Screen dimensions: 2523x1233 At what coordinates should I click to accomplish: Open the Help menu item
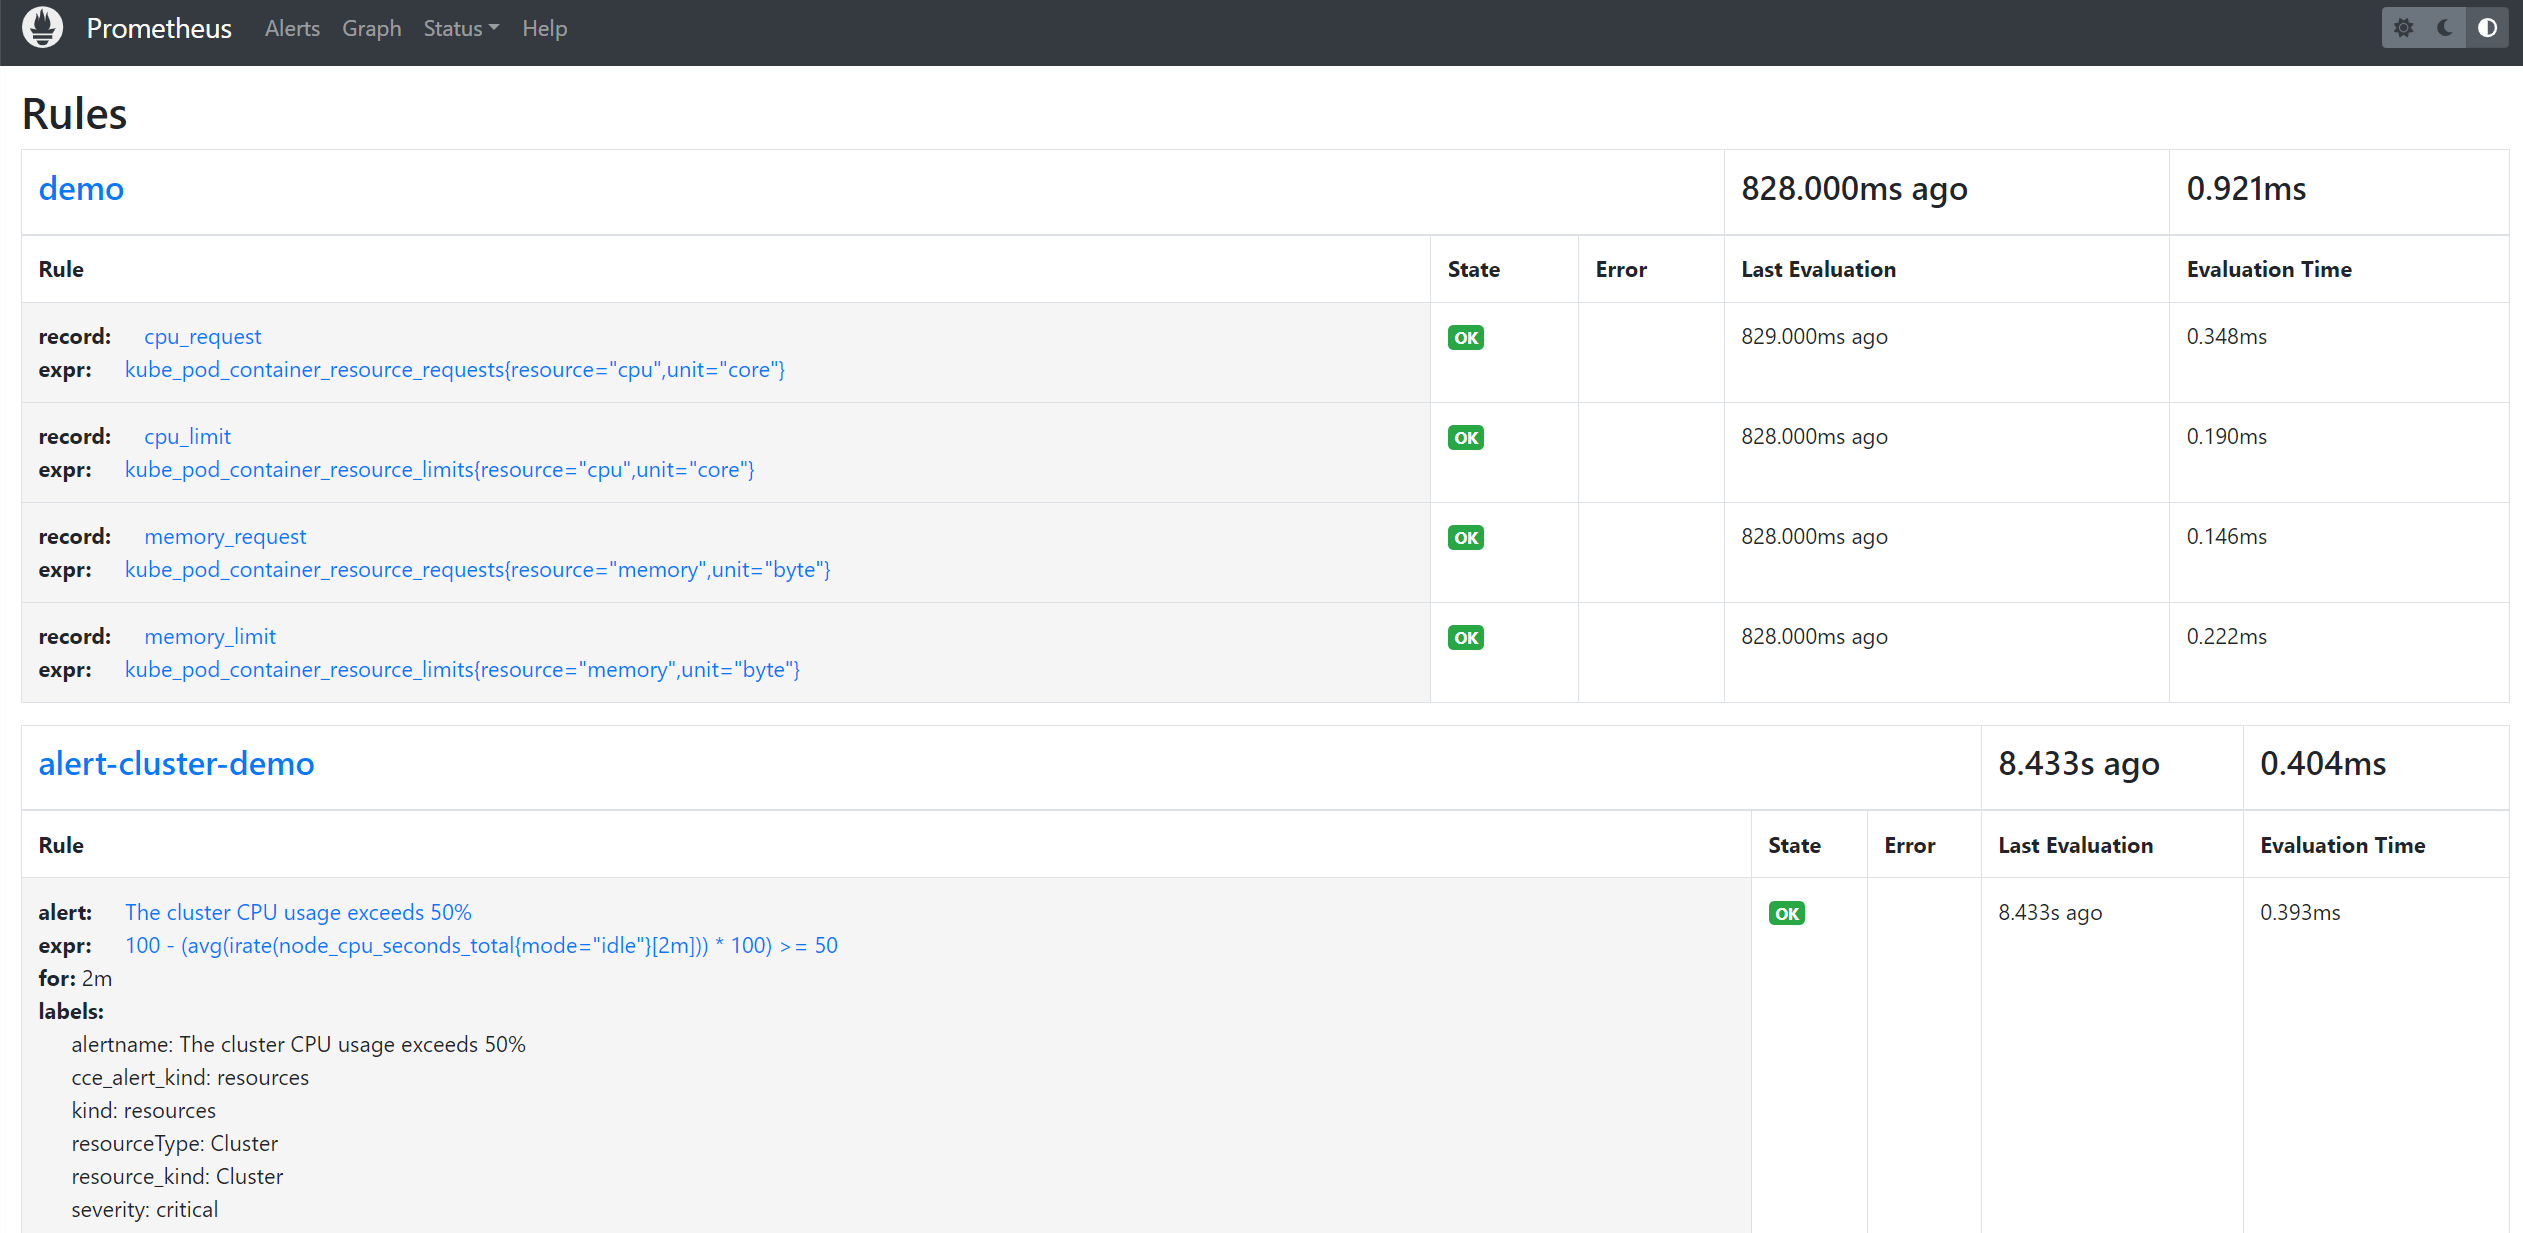[x=544, y=28]
